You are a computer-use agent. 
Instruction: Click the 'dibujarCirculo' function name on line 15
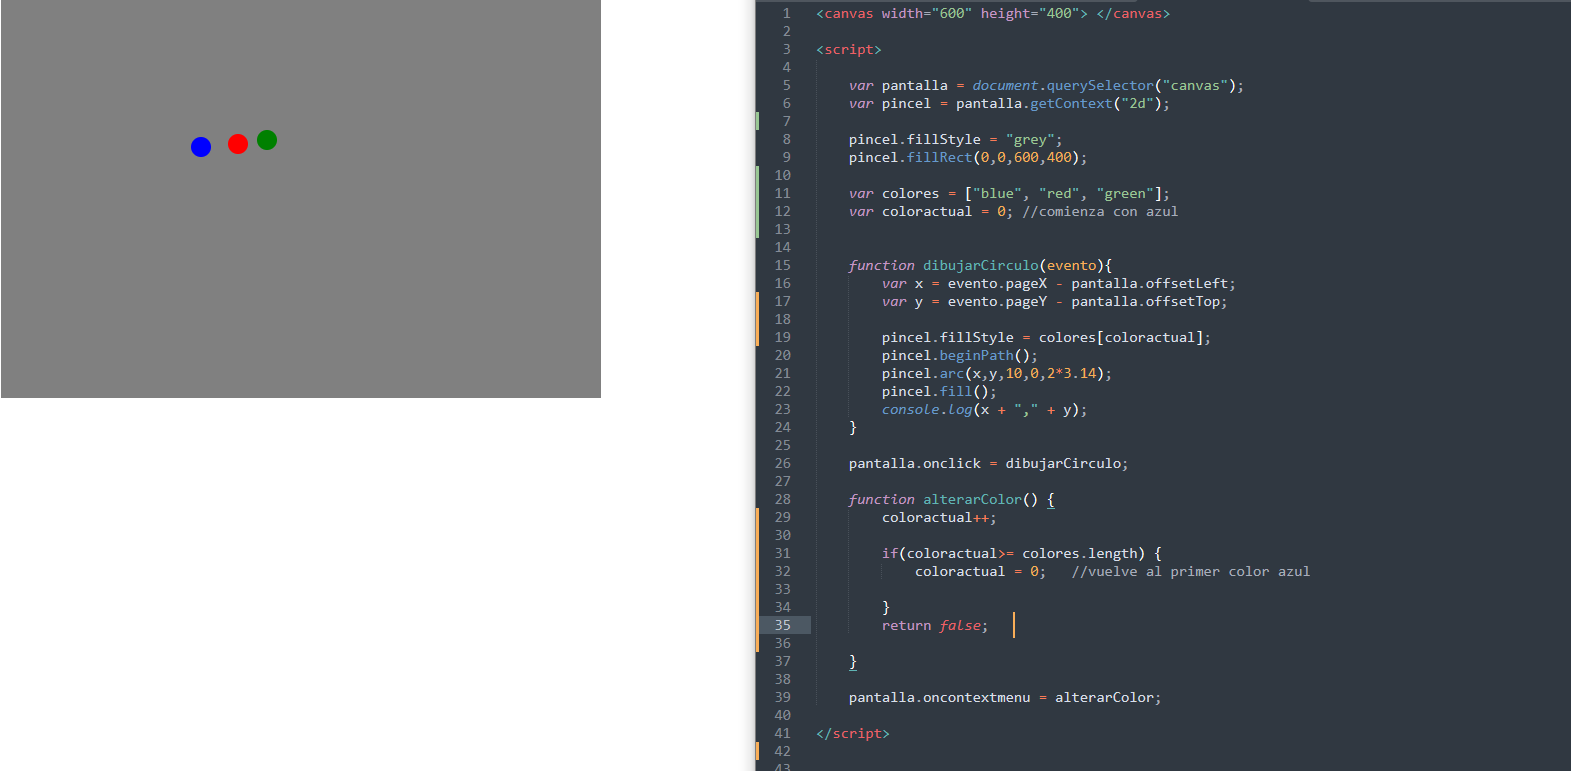tap(981, 266)
